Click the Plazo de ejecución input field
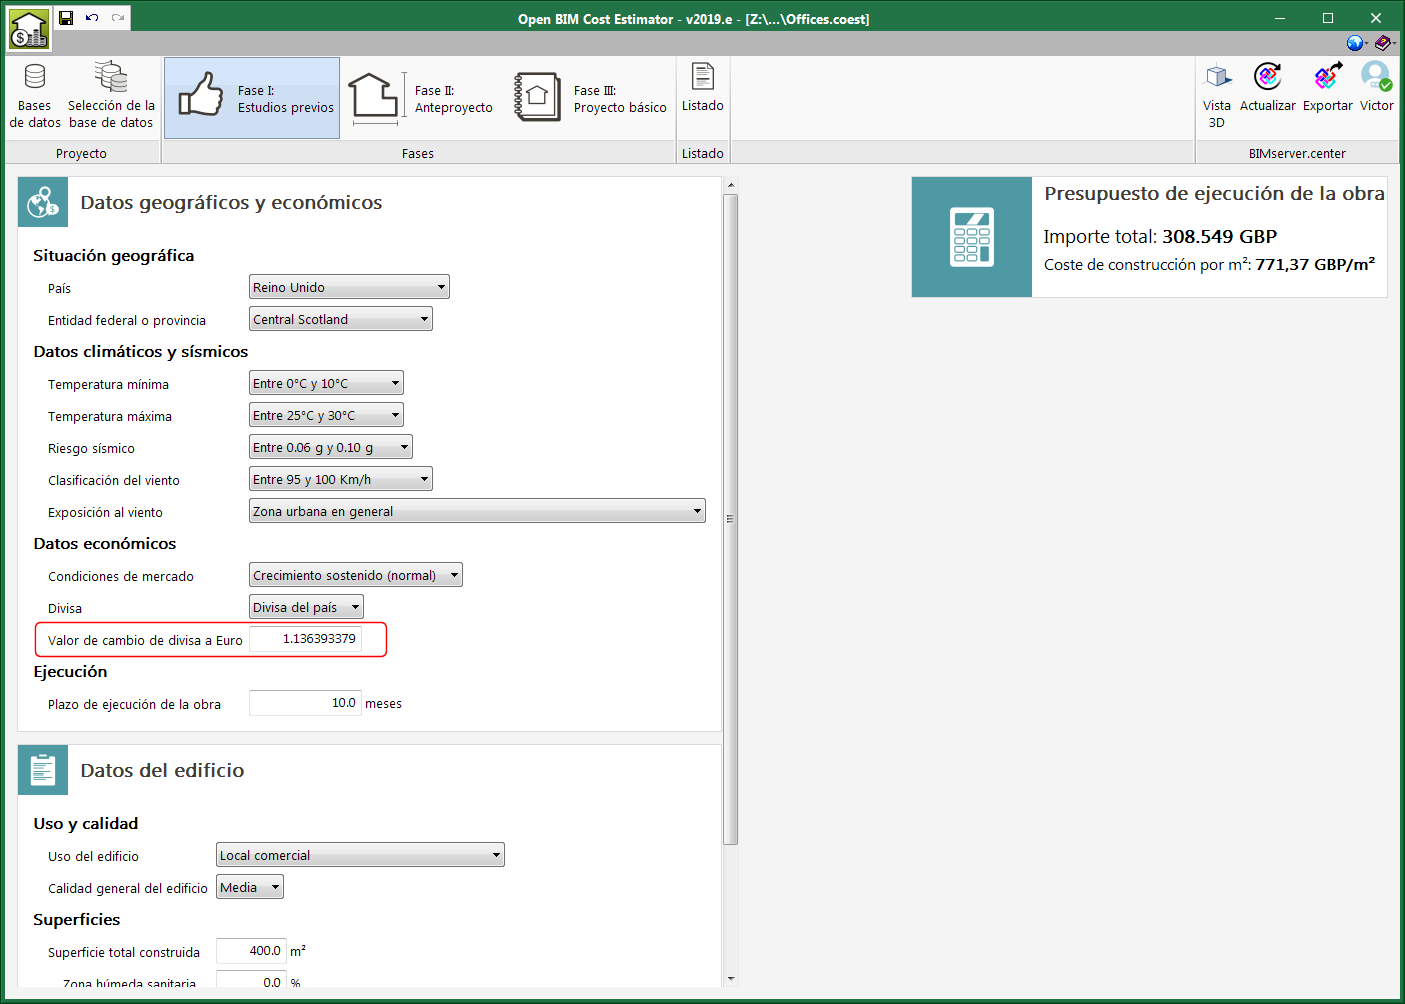 click(305, 703)
